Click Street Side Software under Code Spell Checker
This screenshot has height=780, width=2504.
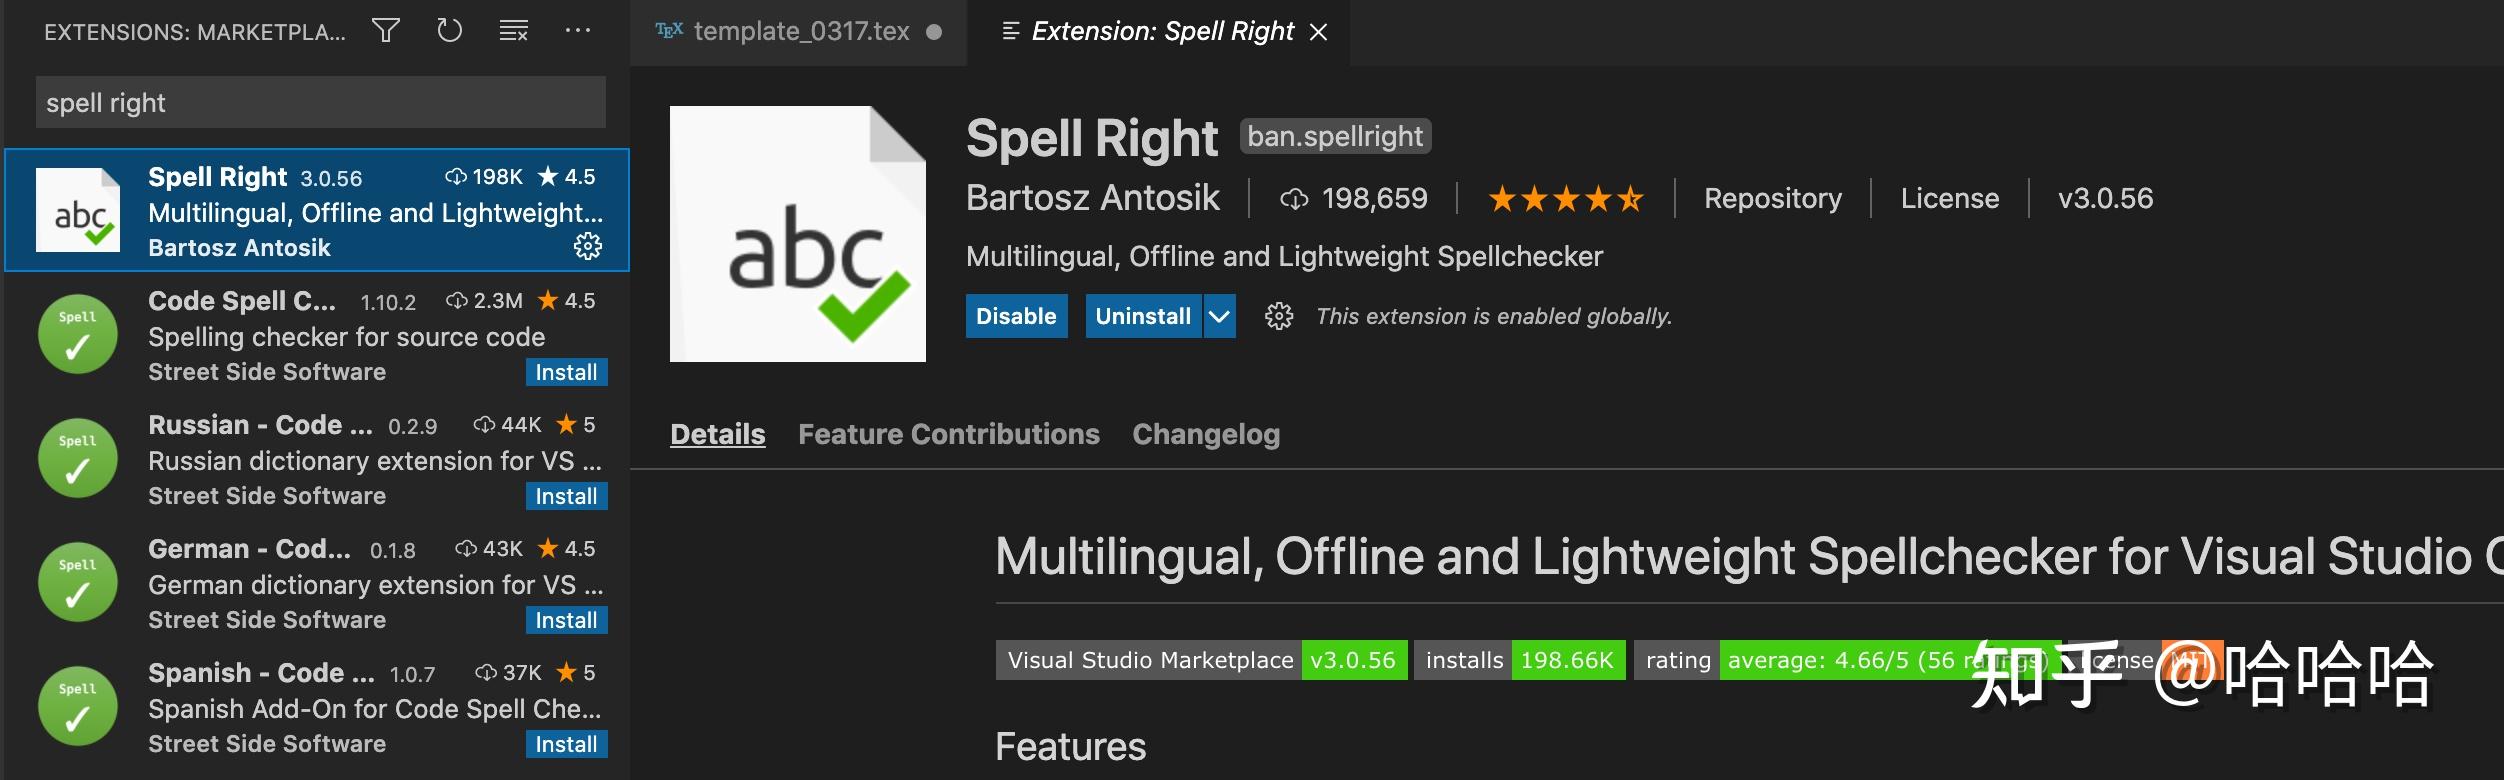(267, 372)
